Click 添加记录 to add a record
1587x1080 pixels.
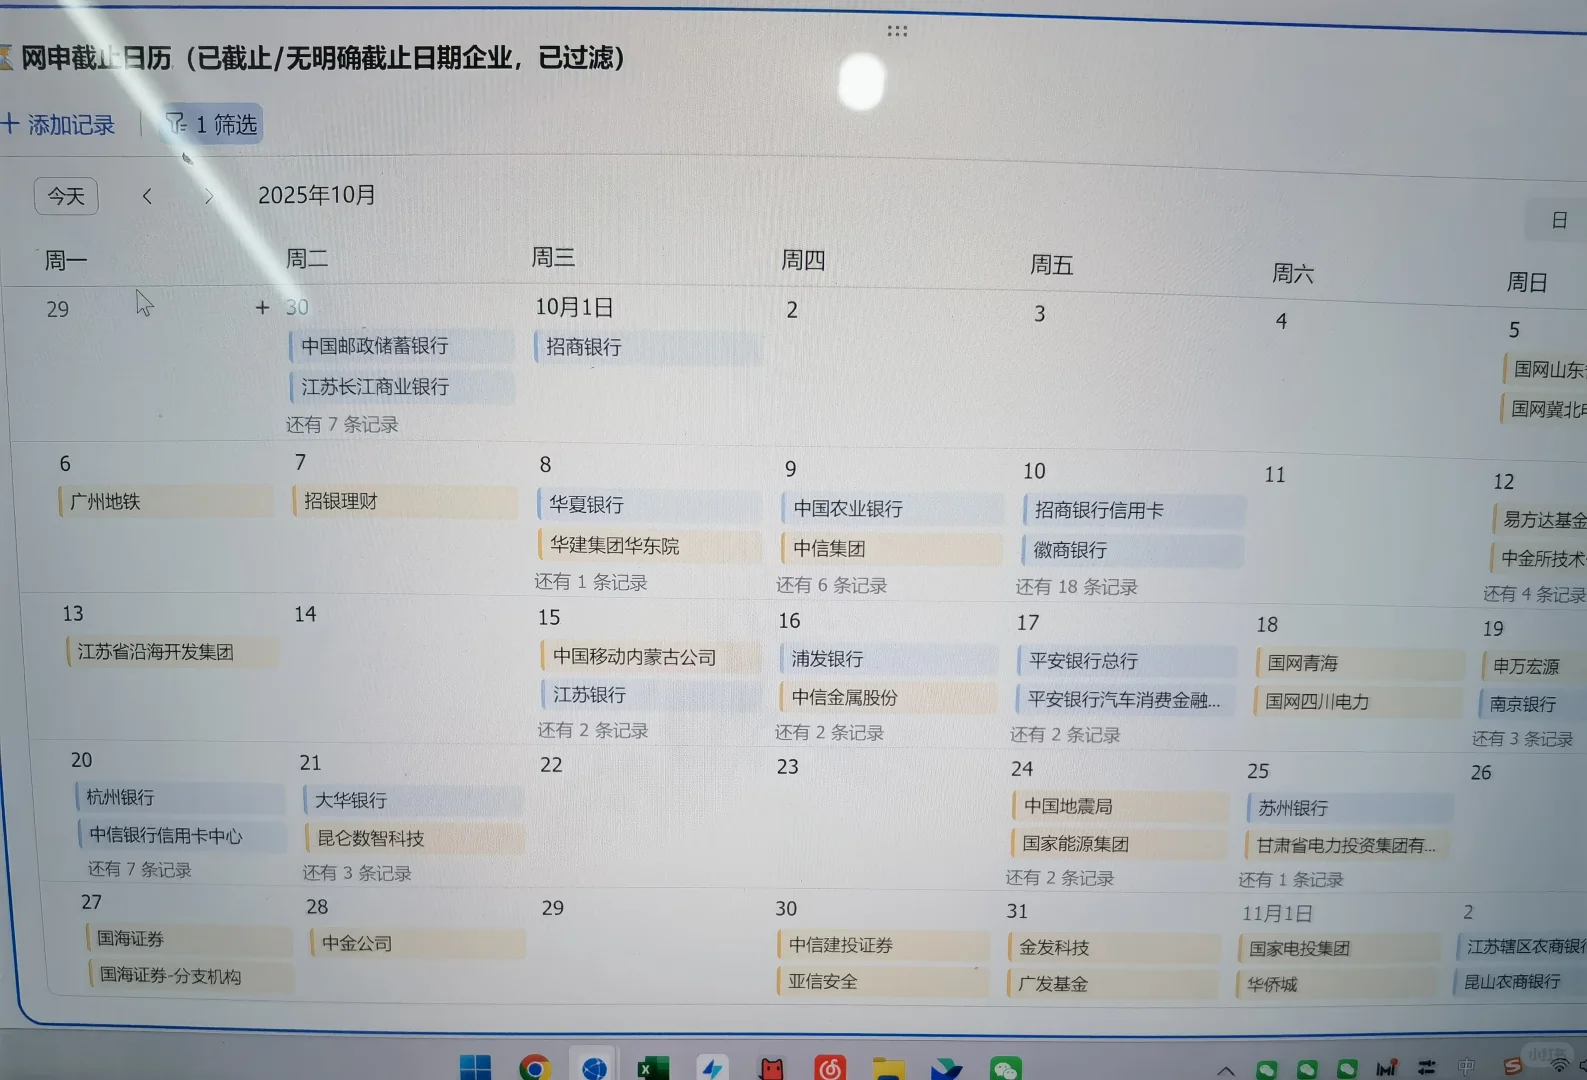pyautogui.click(x=58, y=125)
